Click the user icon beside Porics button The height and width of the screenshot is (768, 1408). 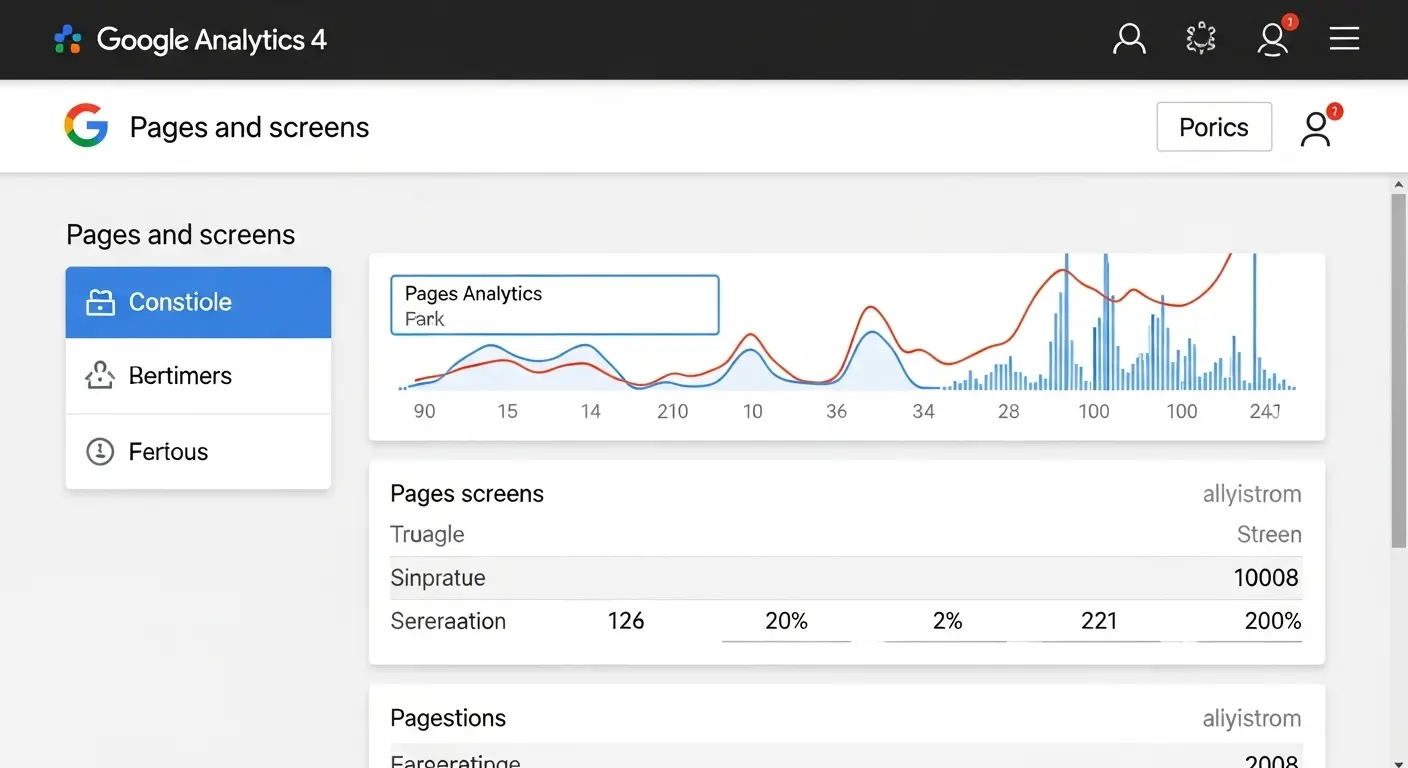[x=1316, y=128]
